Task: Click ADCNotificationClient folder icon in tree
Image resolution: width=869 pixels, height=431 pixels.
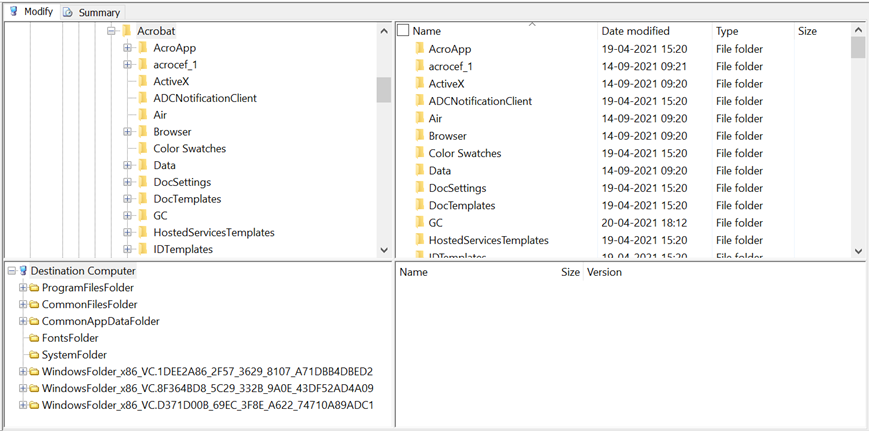Action: [x=142, y=98]
